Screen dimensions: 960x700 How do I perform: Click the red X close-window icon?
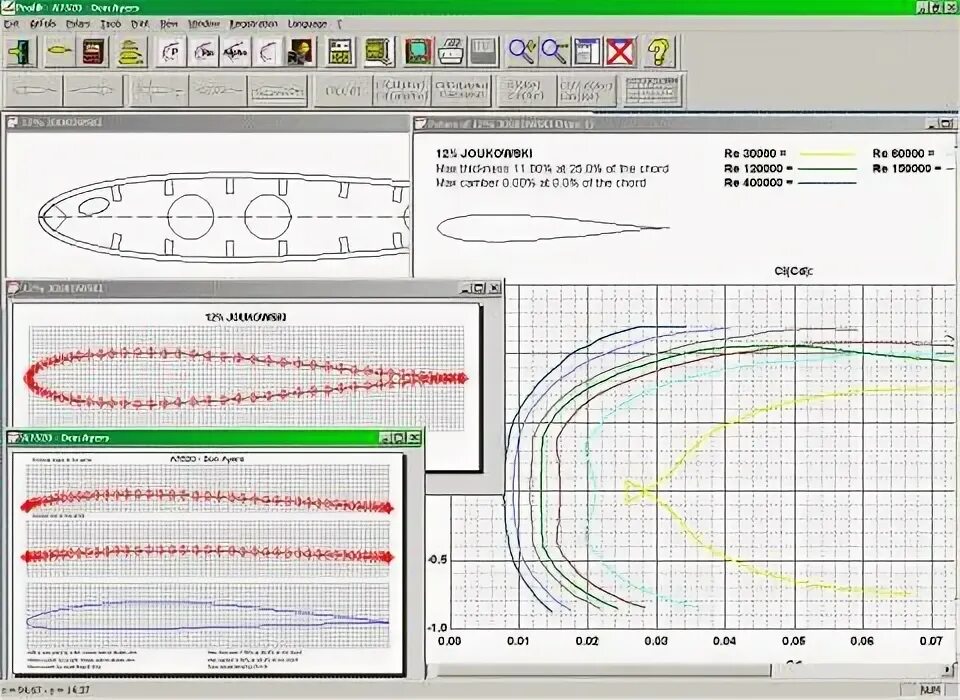(x=620, y=51)
